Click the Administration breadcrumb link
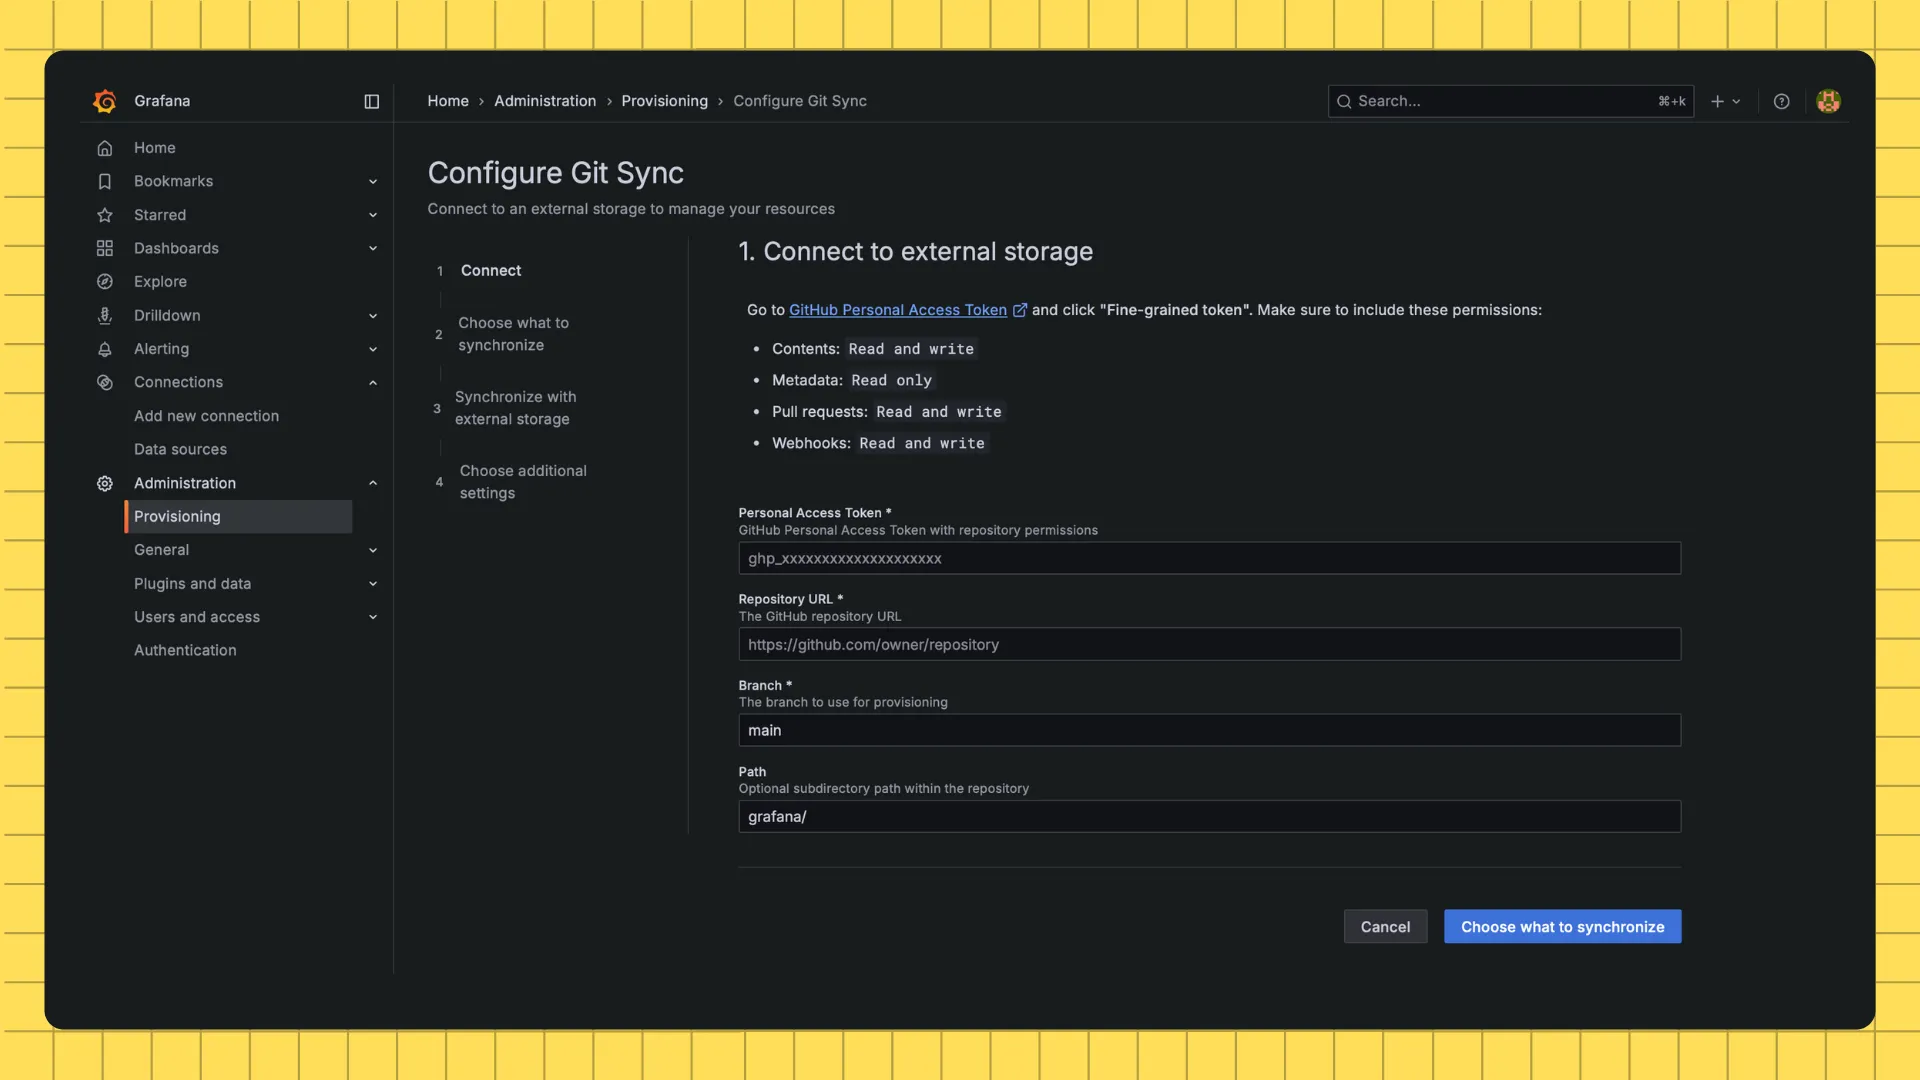 pyautogui.click(x=545, y=101)
